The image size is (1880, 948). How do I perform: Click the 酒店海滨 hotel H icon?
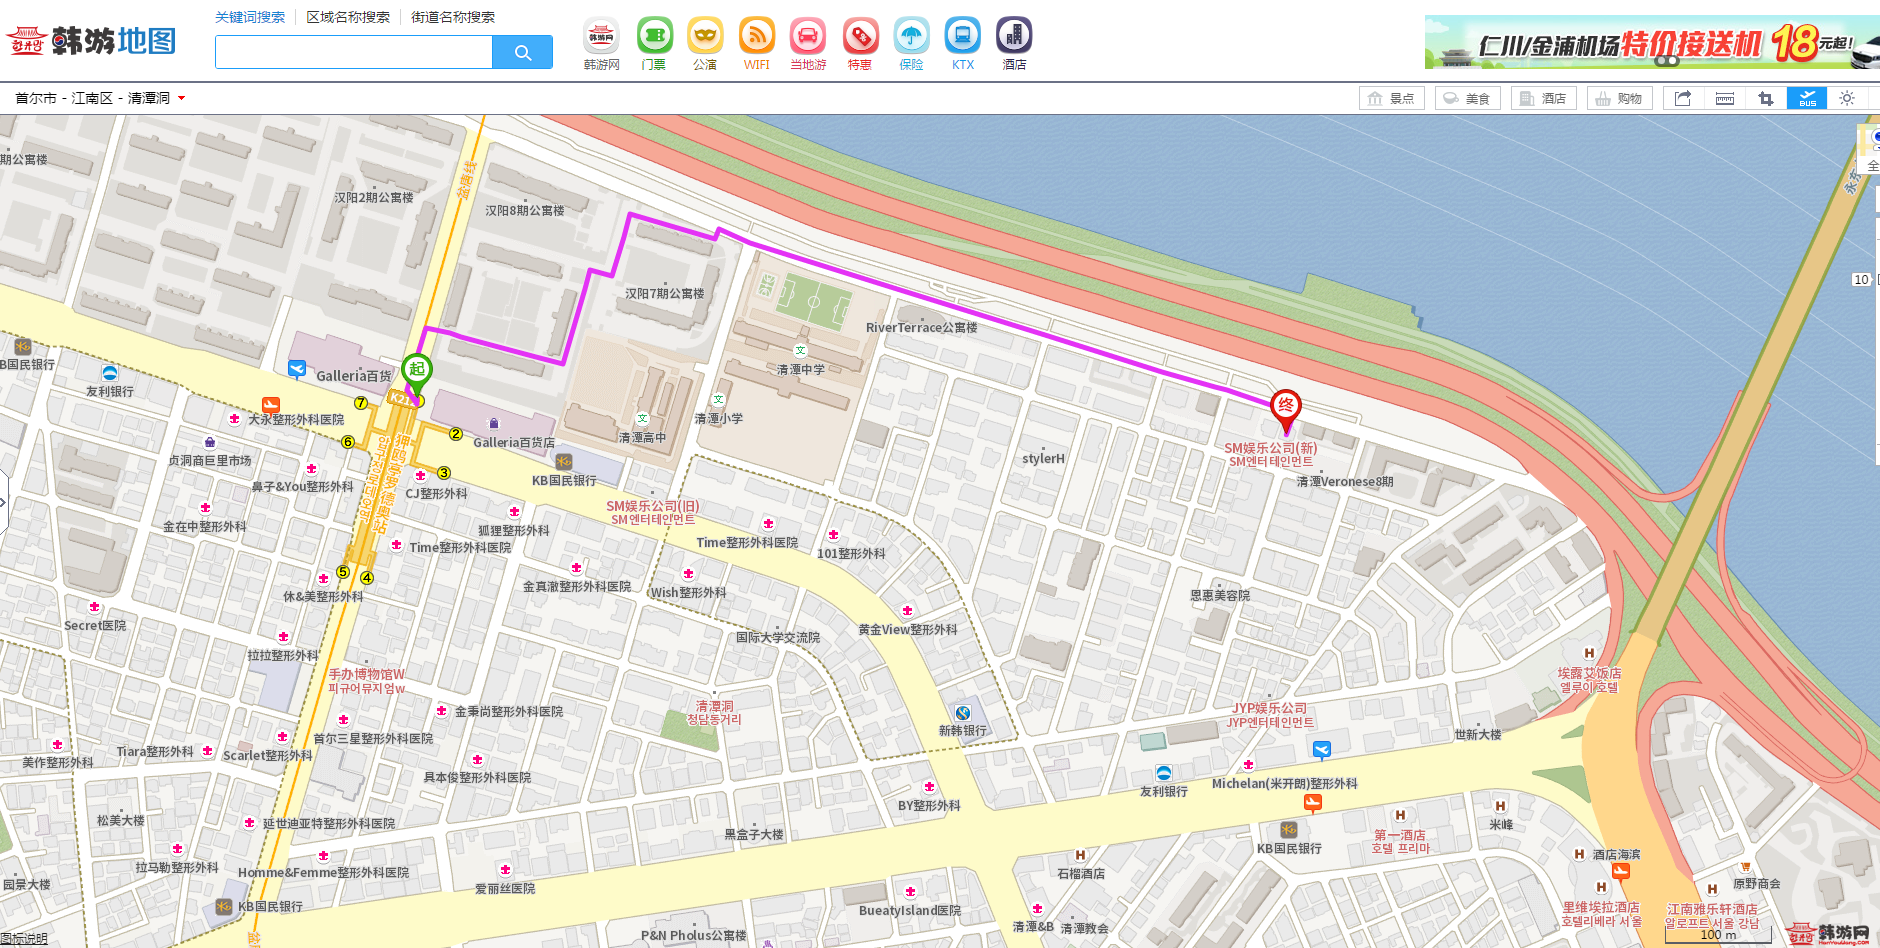pos(1579,854)
